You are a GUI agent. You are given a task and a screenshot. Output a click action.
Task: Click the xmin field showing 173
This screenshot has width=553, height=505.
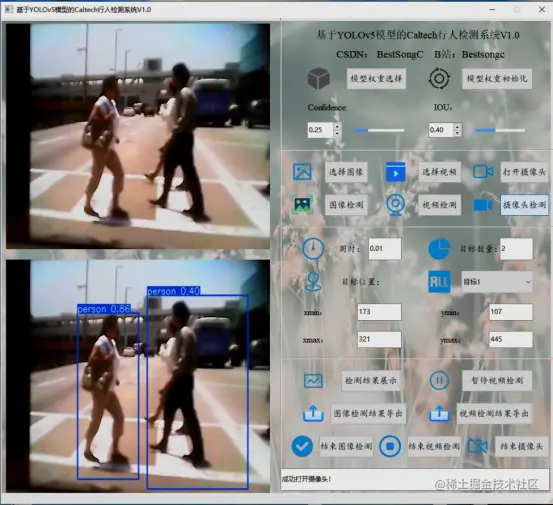379,312
